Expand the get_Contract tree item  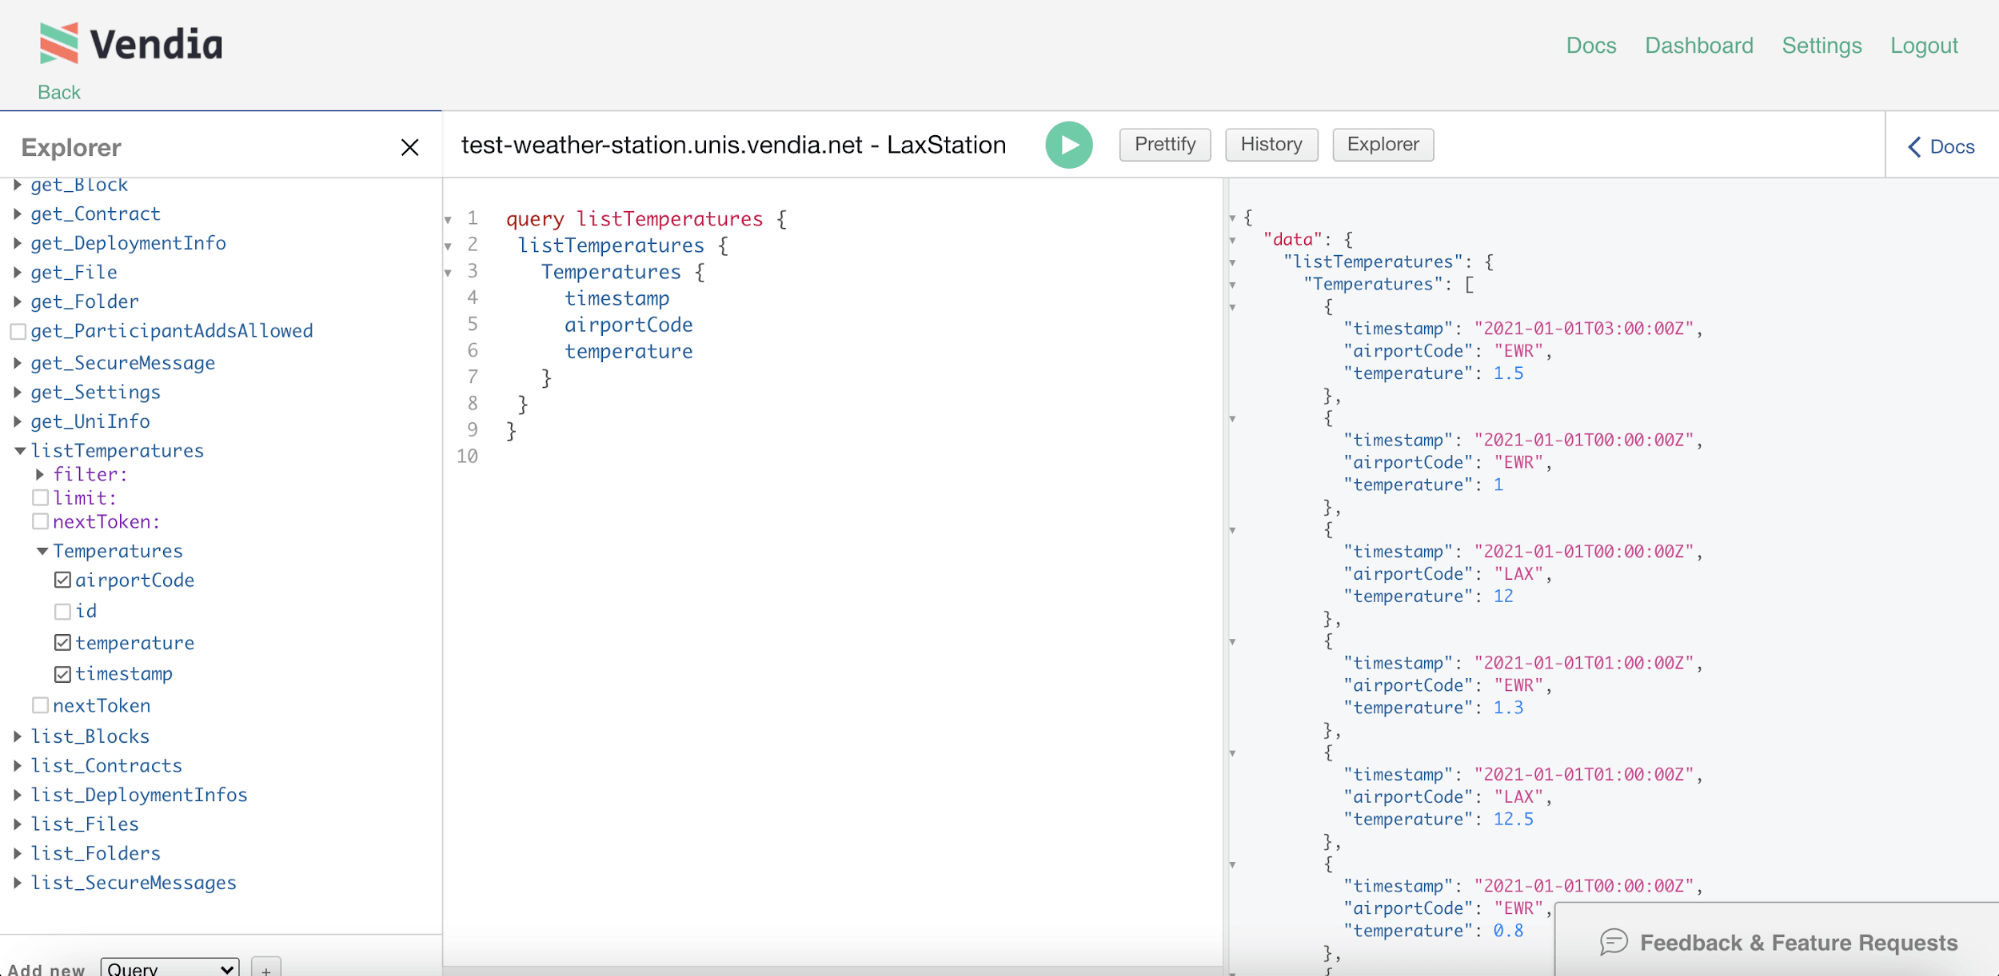point(17,214)
